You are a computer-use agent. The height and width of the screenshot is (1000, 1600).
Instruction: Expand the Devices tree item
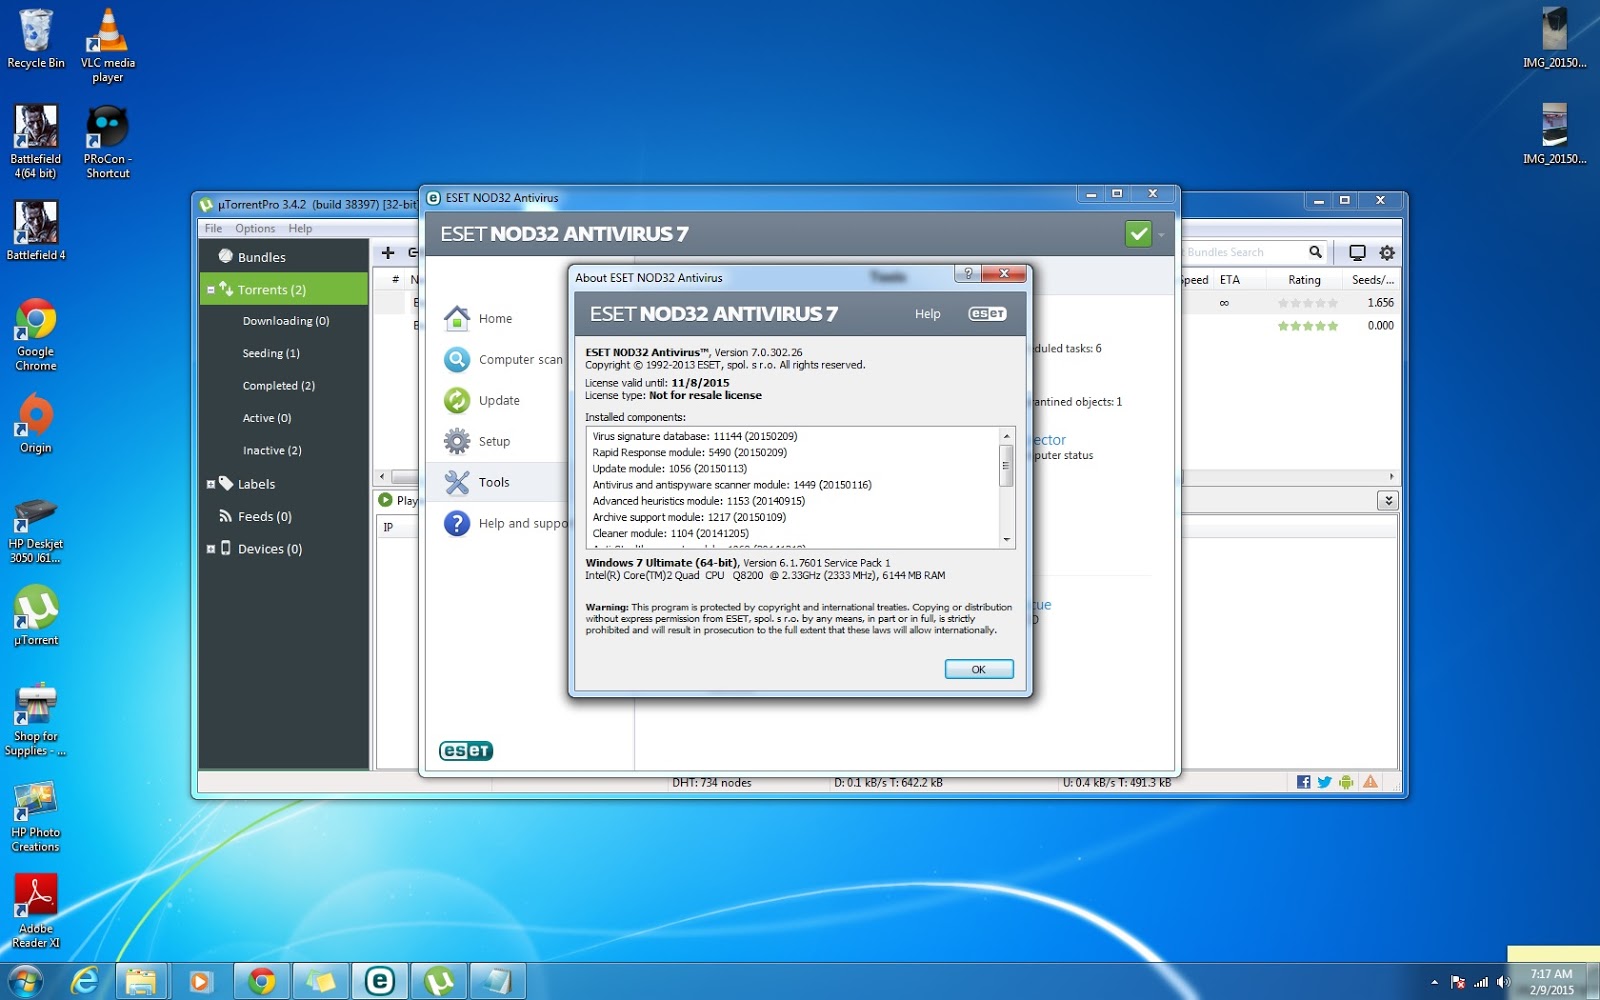coord(210,549)
